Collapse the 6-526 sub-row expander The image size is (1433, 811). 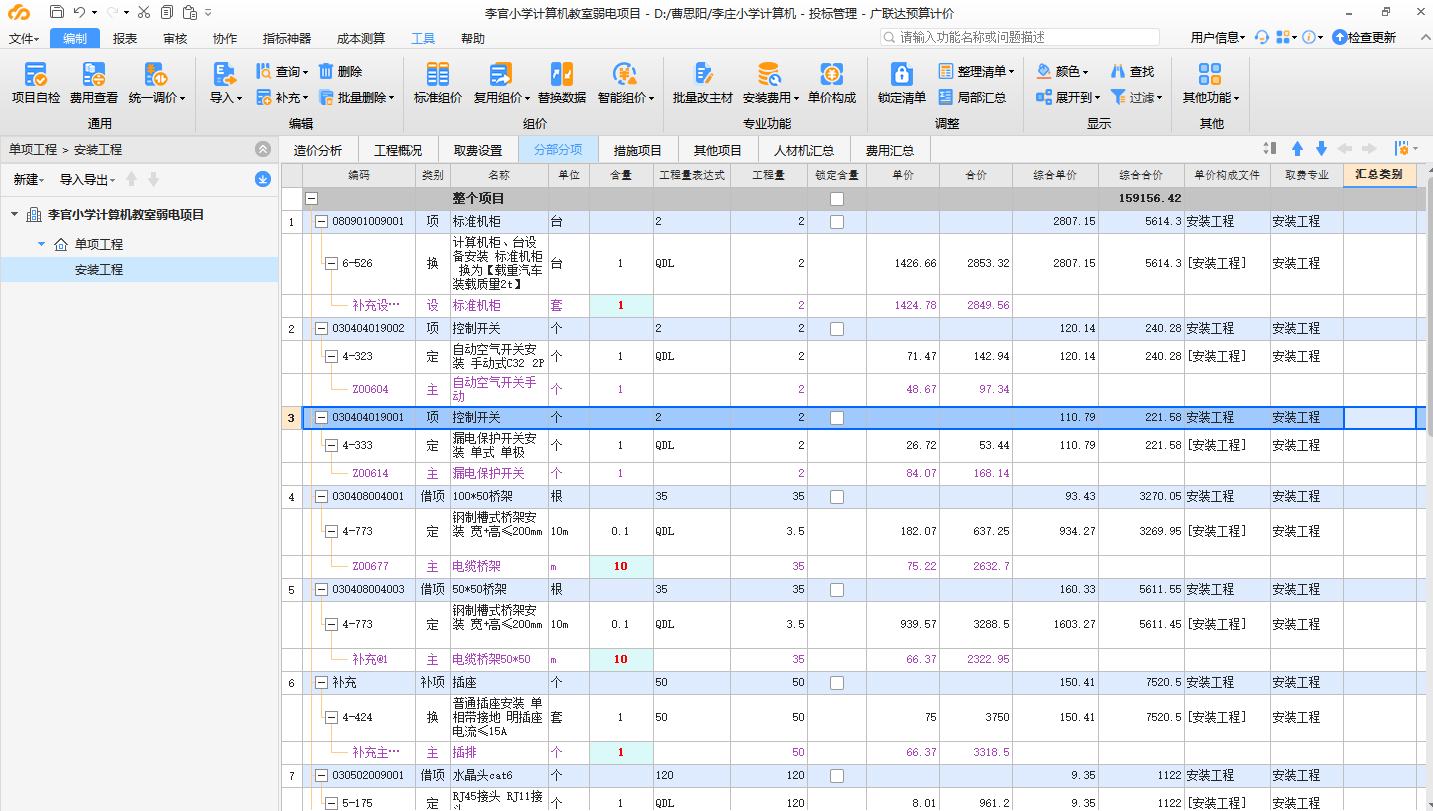tap(332, 264)
